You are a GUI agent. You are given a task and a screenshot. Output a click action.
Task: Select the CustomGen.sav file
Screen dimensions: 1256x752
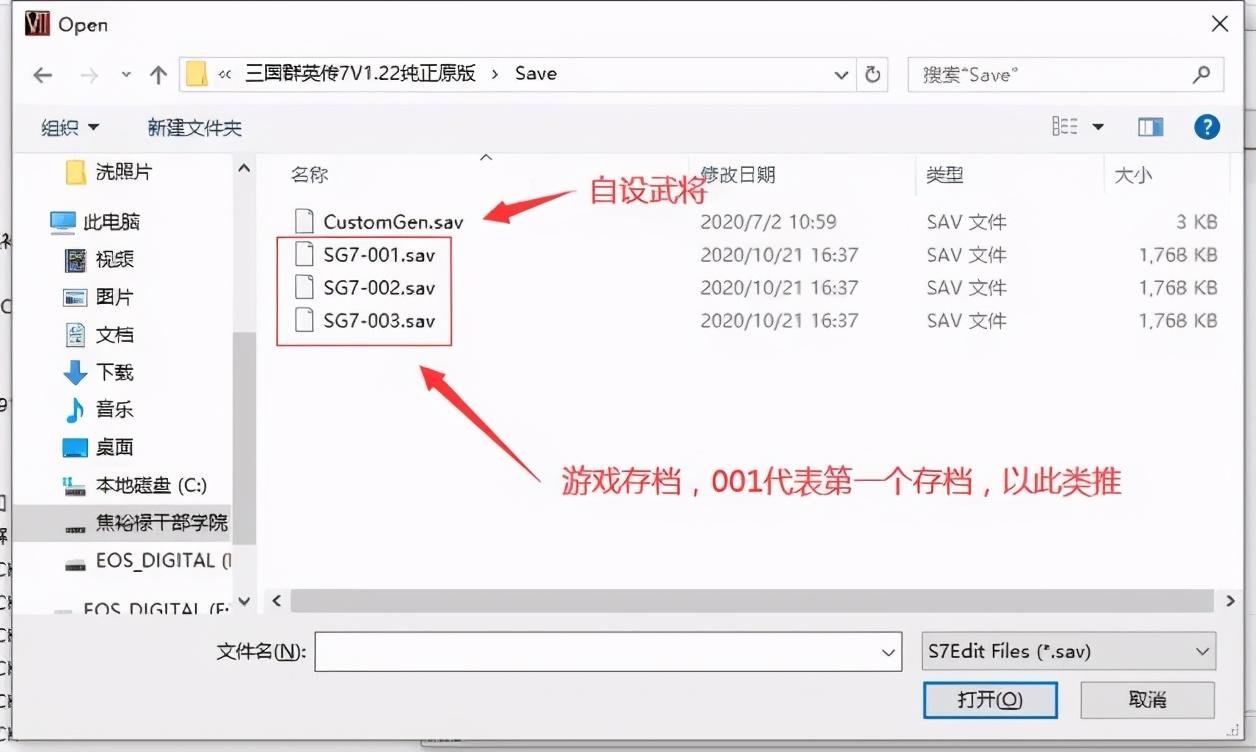(x=393, y=222)
